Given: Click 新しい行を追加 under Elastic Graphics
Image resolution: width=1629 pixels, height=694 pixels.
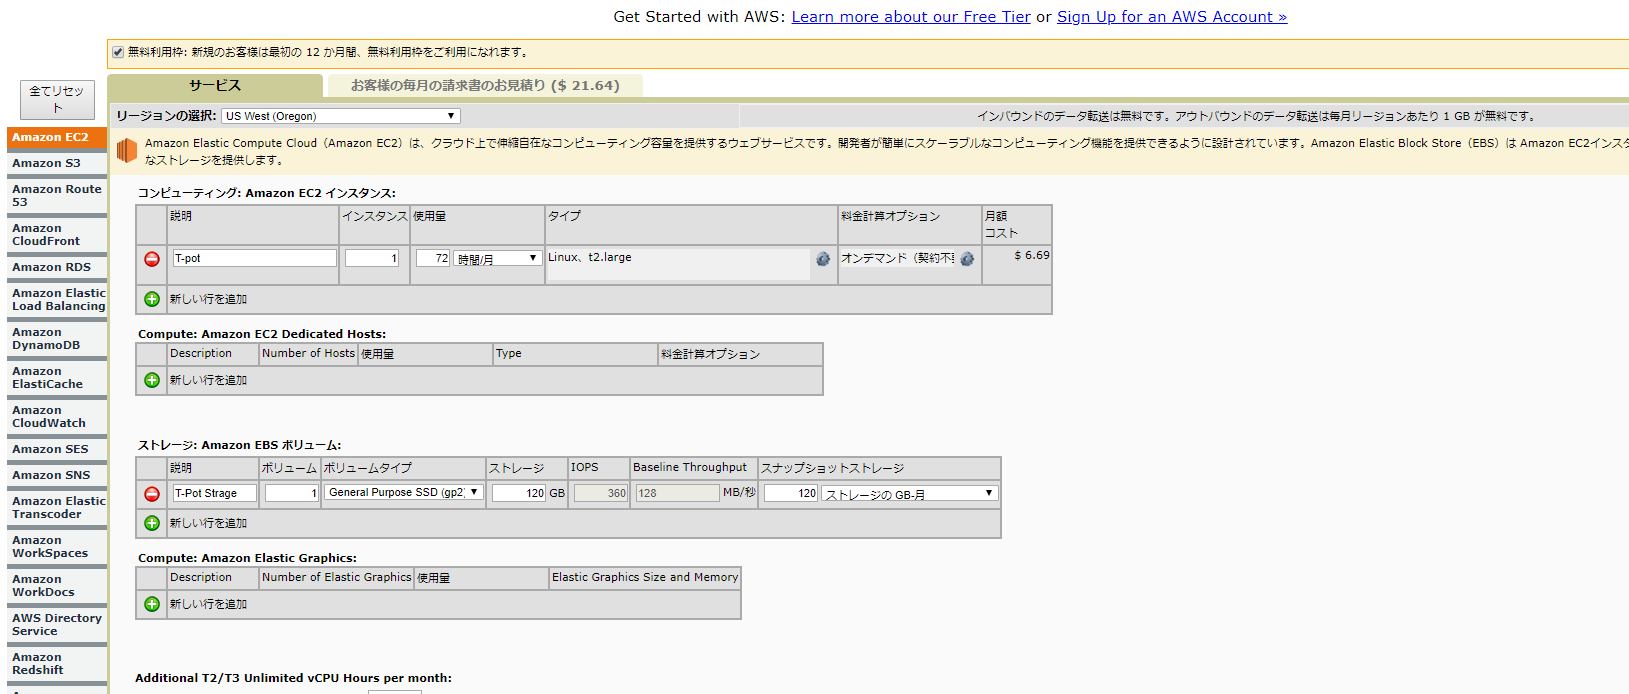Looking at the screenshot, I should click(x=208, y=604).
